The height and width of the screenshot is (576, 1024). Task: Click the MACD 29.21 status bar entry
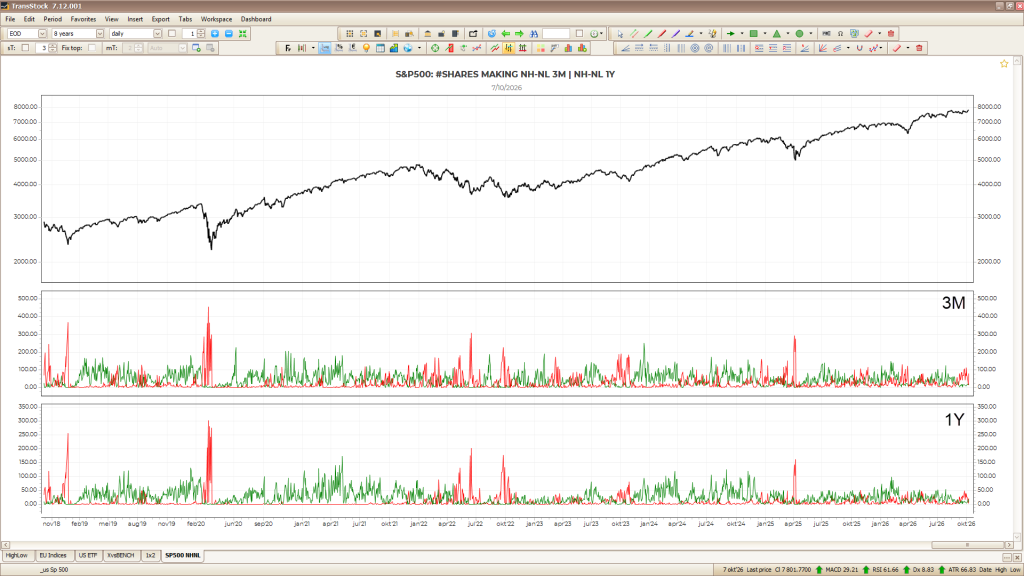[x=841, y=569]
